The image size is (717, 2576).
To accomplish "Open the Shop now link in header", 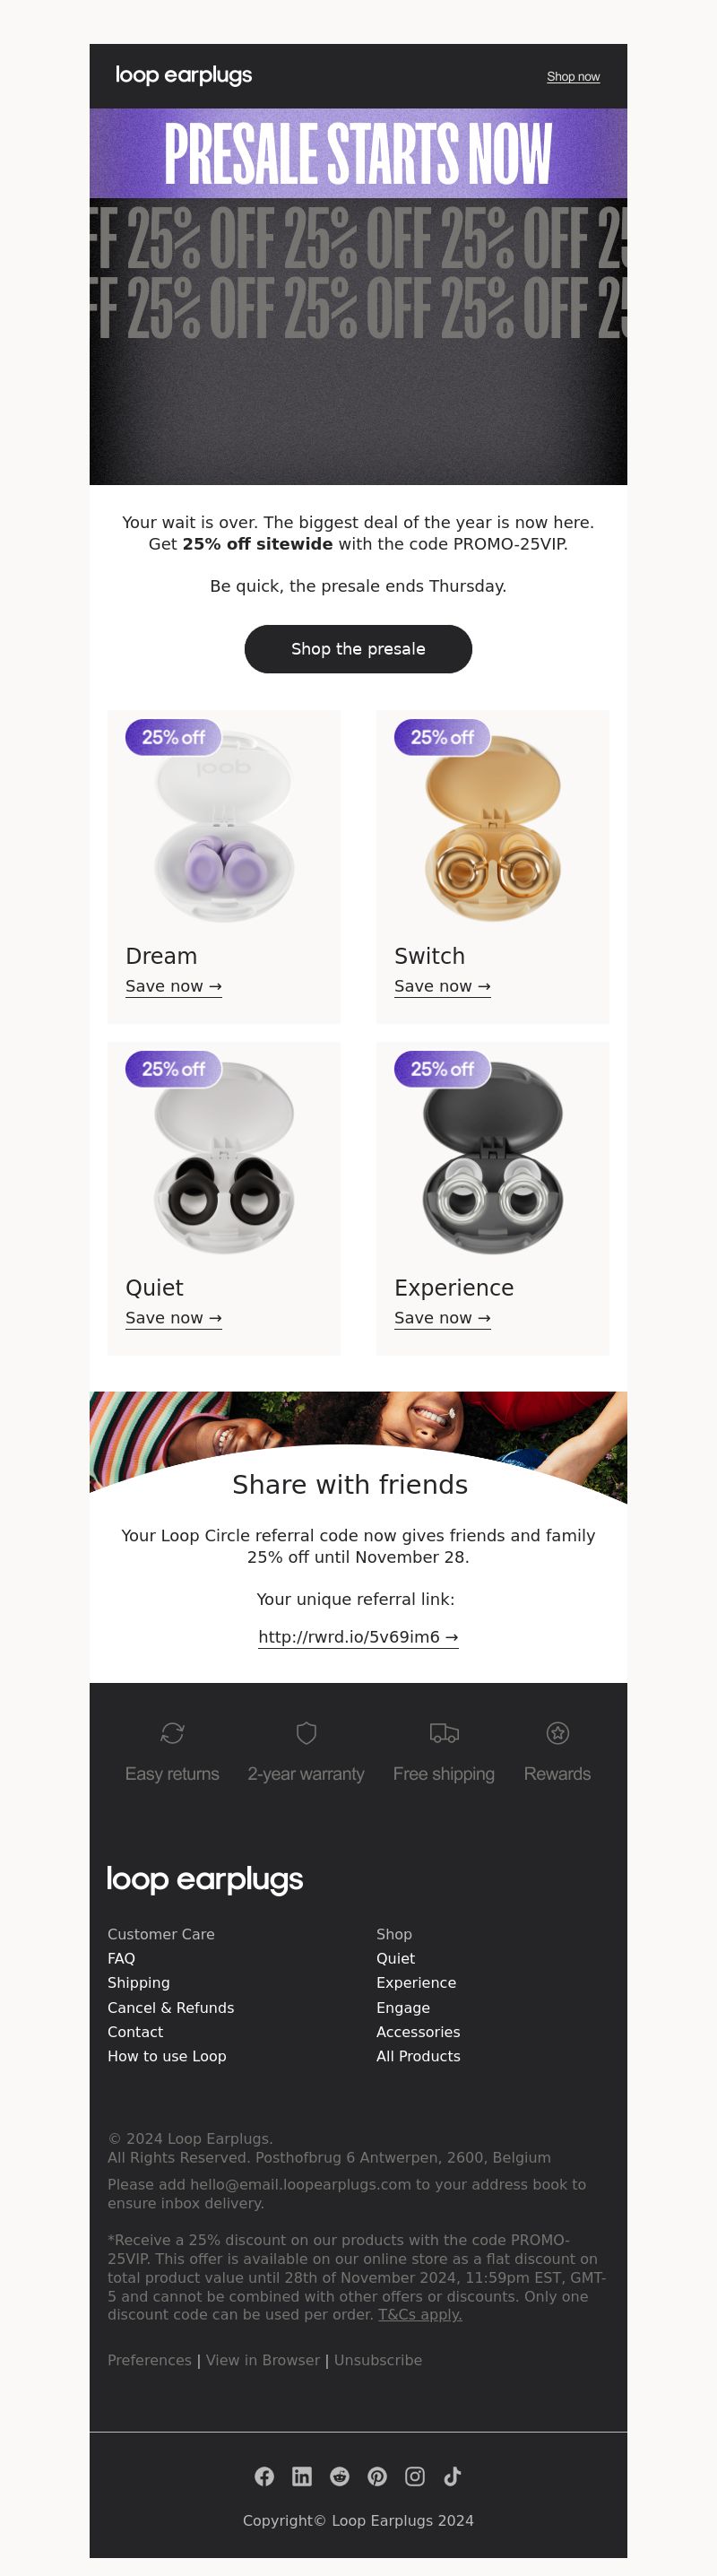I will point(573,77).
